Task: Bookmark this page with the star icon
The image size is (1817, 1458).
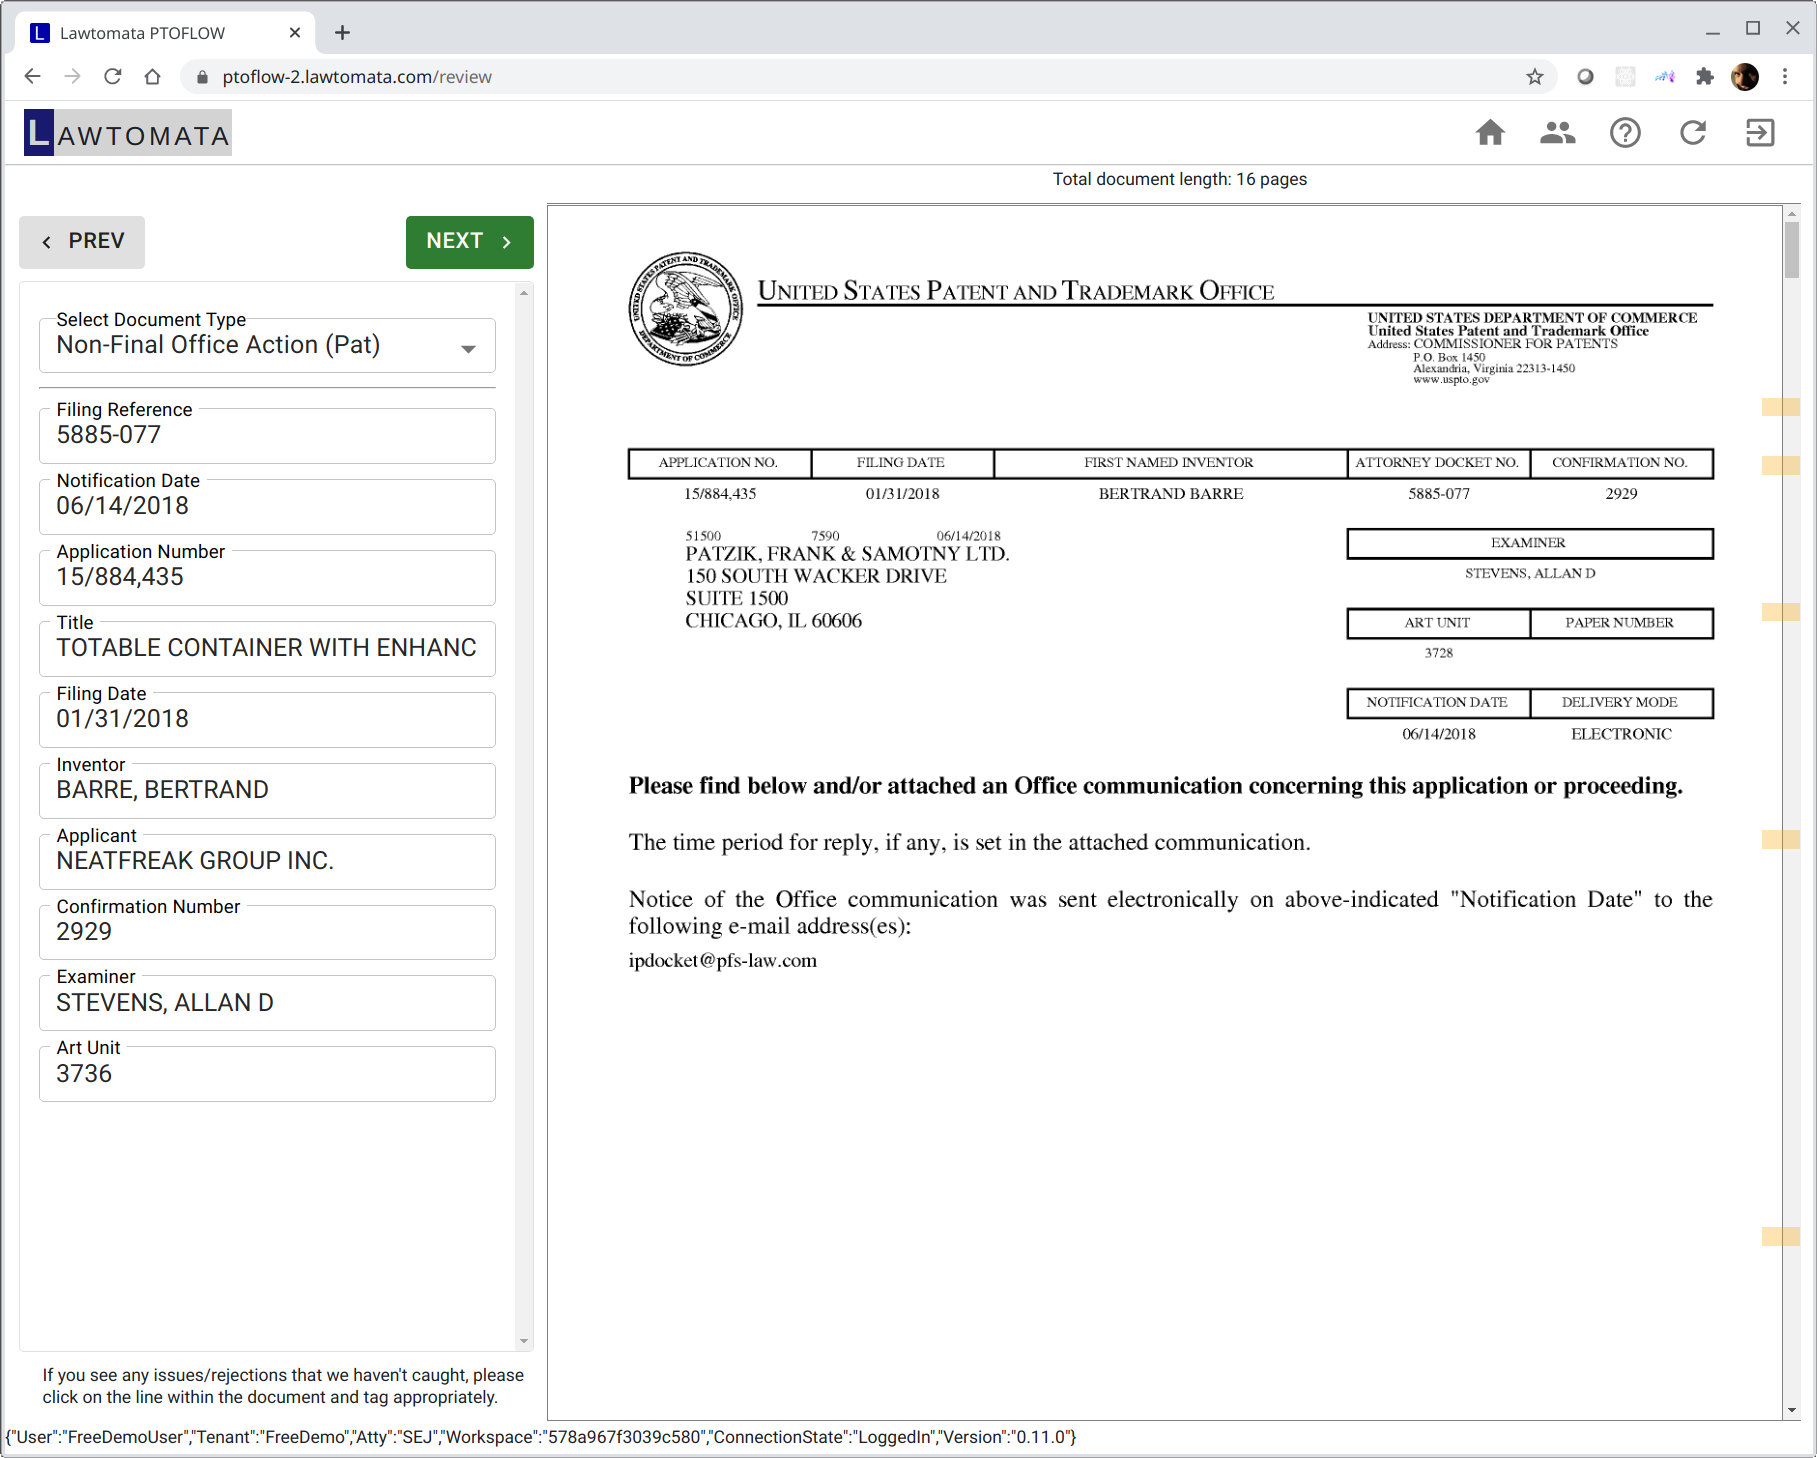Action: pyautogui.click(x=1535, y=77)
